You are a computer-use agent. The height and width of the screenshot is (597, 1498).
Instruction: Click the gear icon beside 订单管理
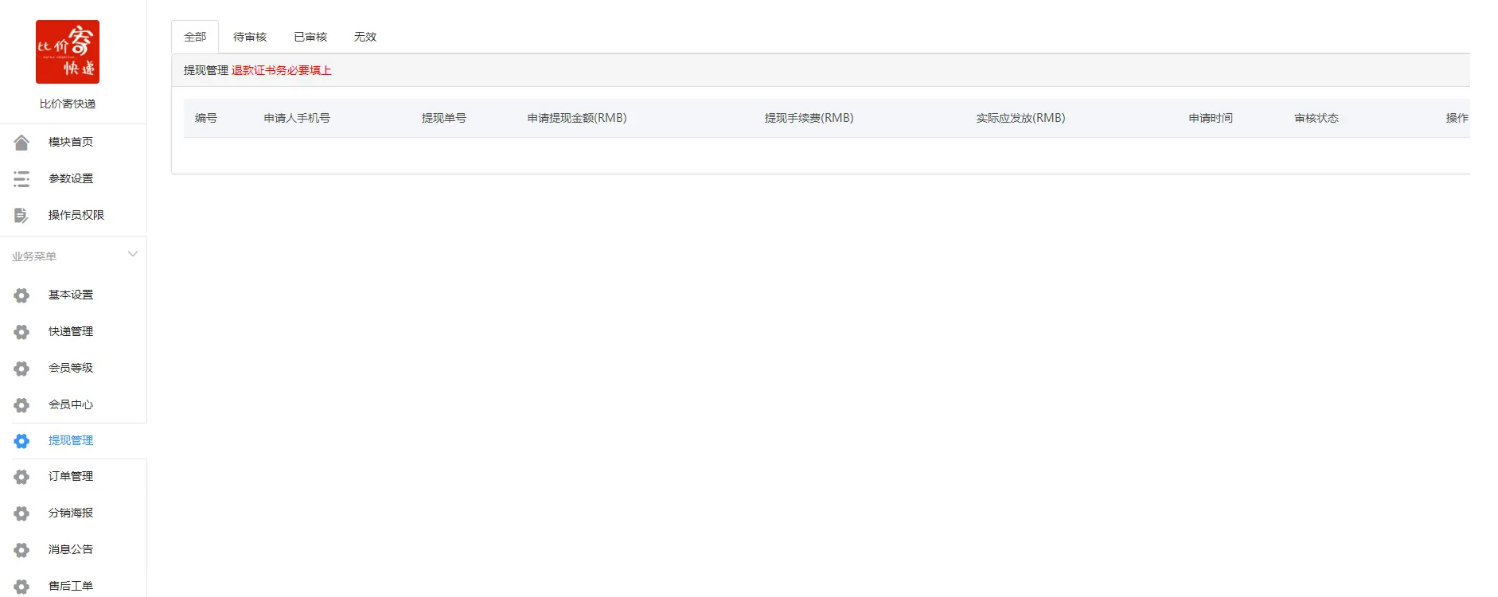click(x=21, y=477)
